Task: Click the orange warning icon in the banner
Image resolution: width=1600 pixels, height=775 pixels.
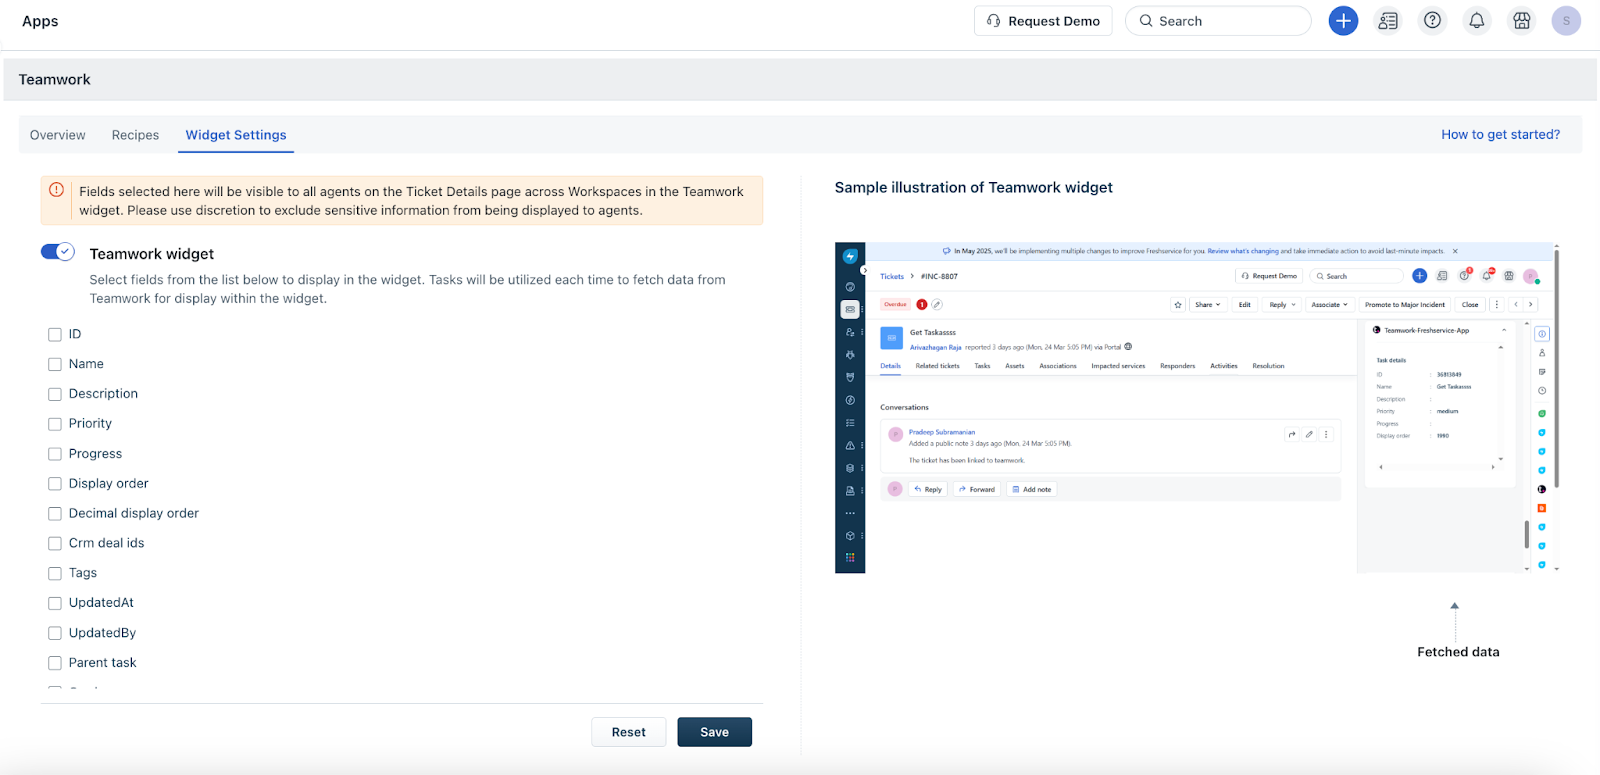Action: [57, 190]
